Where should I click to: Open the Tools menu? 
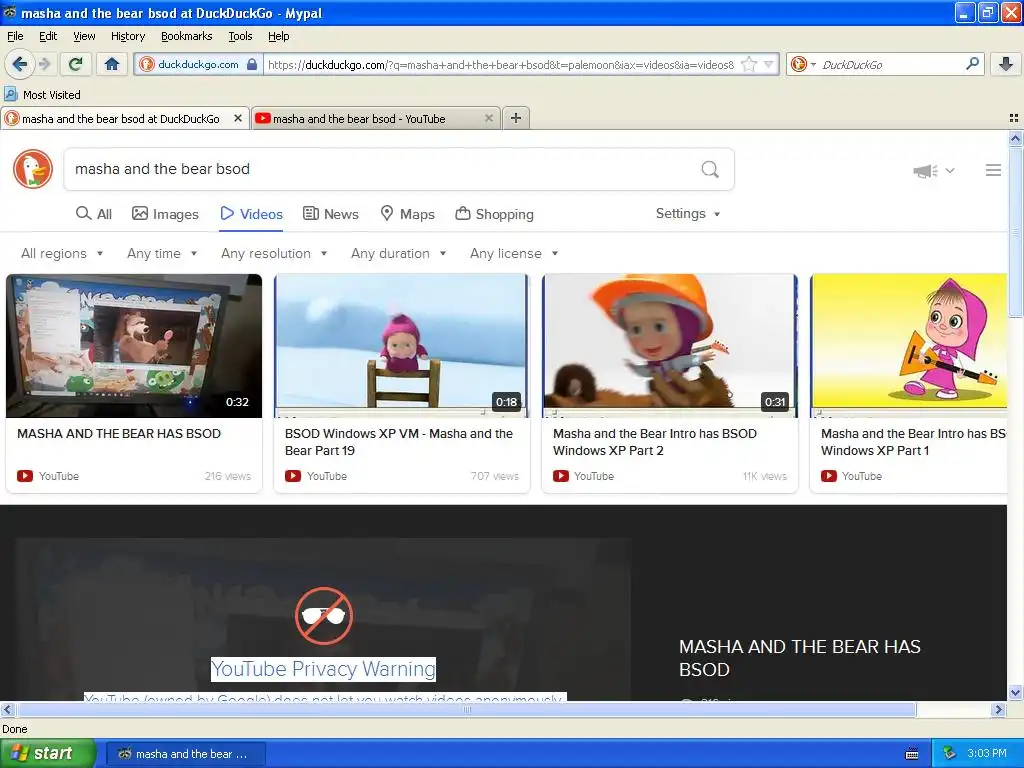coord(240,36)
